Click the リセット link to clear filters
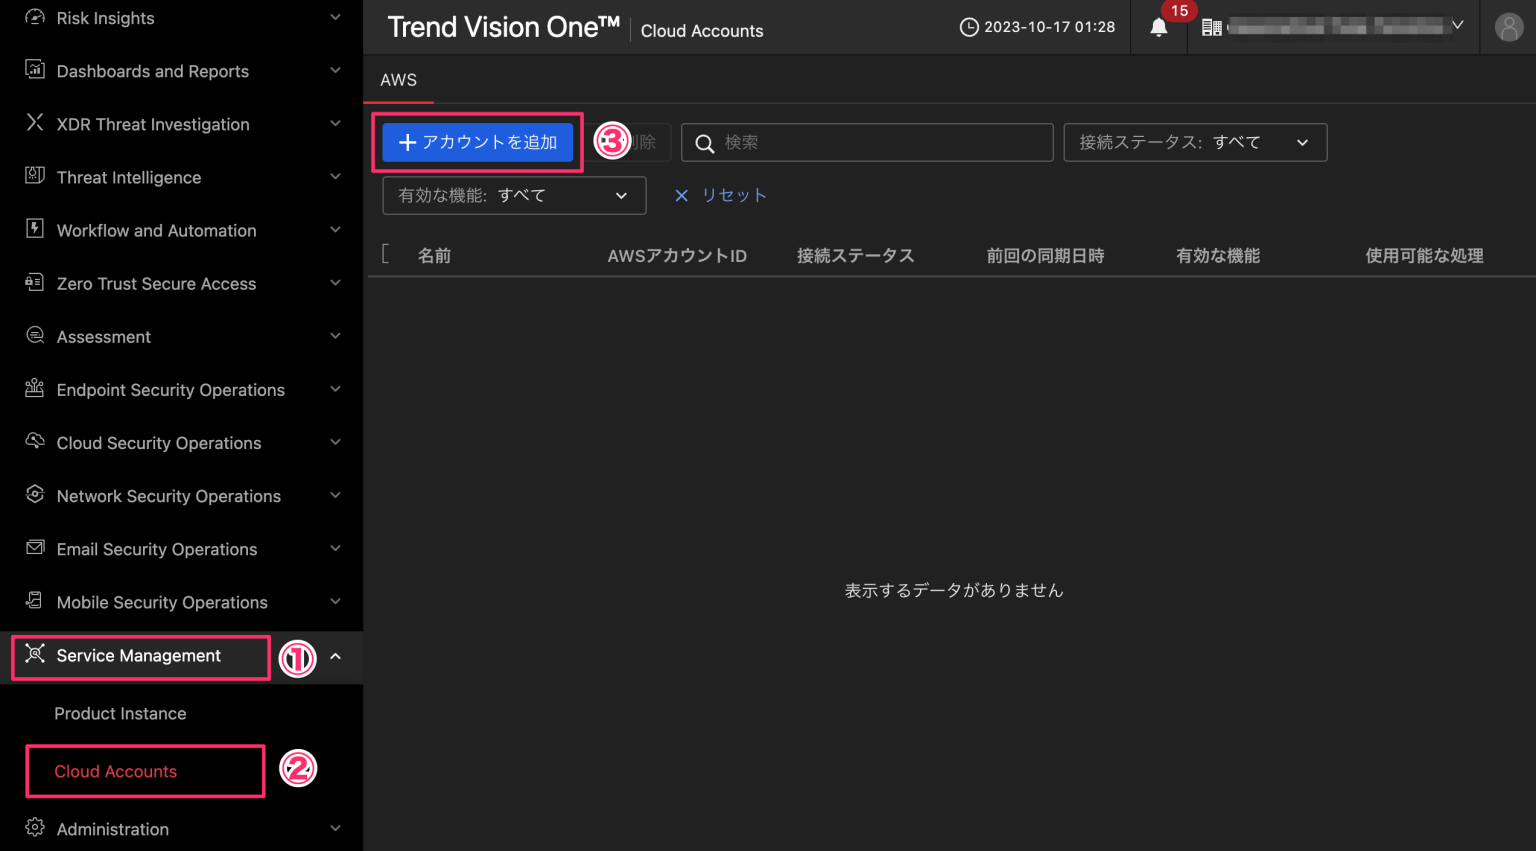1536x851 pixels. 734,195
